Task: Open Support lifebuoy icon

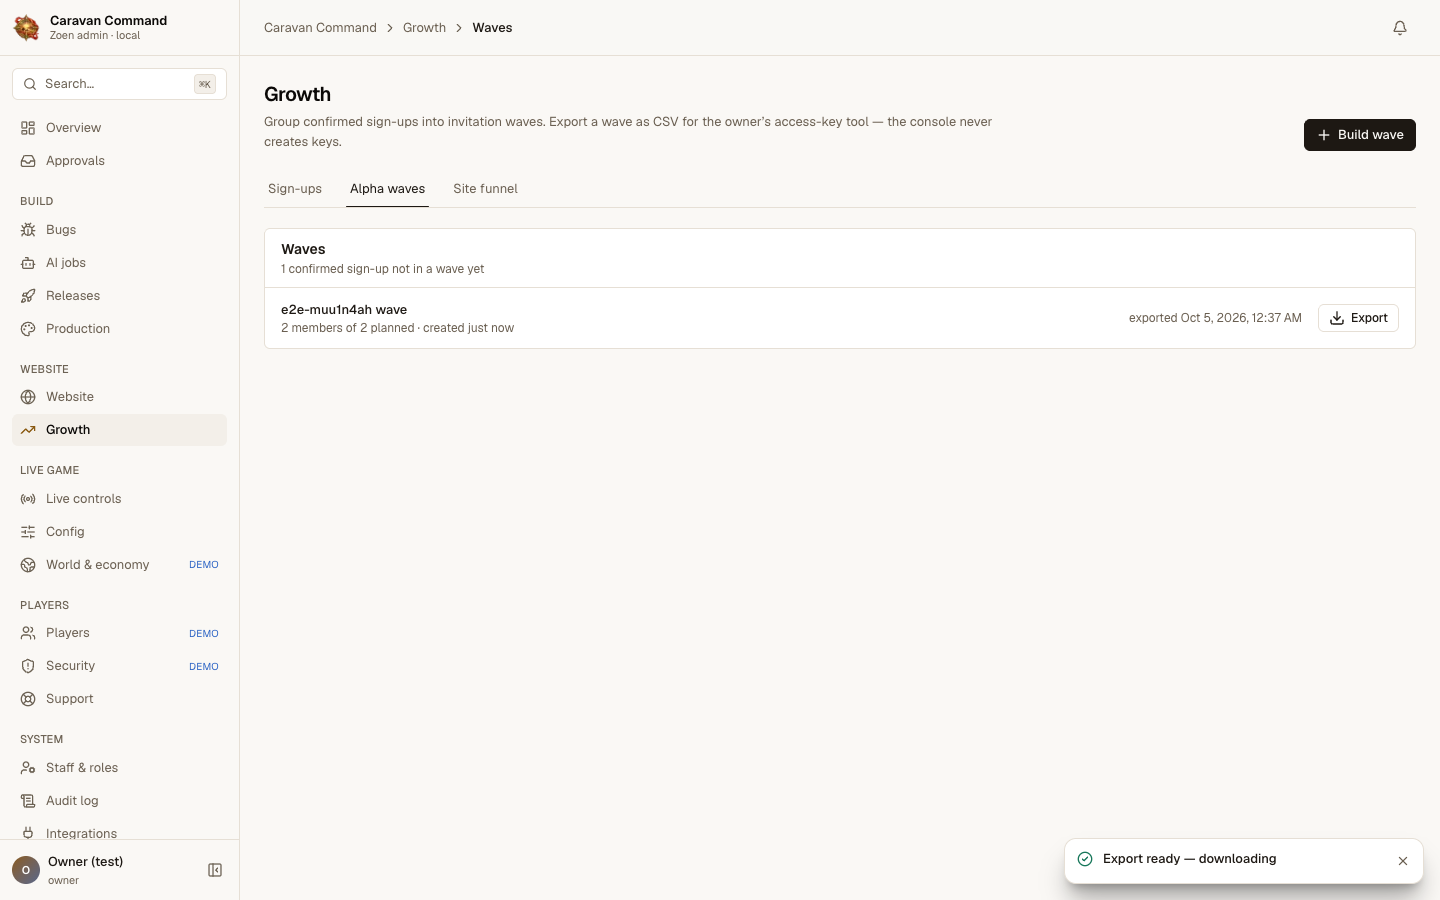Action: tap(28, 699)
